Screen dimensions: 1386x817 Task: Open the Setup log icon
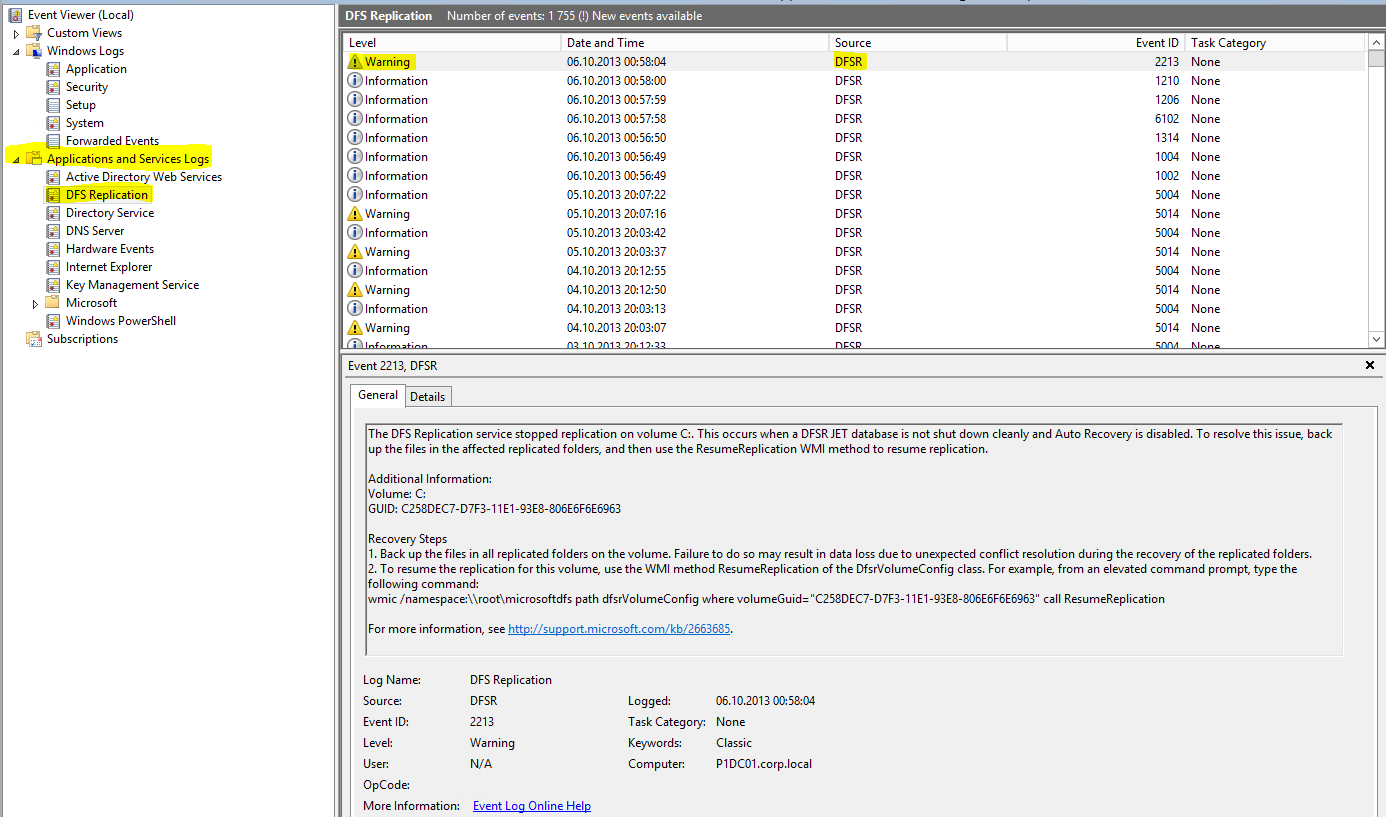tap(53, 105)
